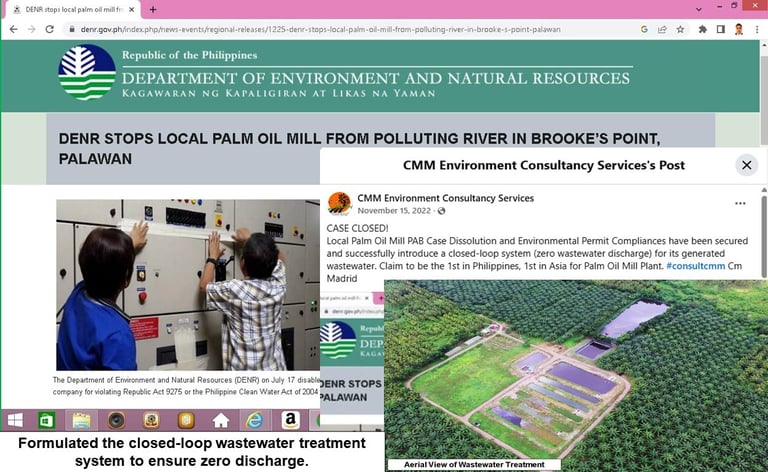Viewport: 768px width, 472px height.
Task: Click the Republic of the Philippines text
Action: [190, 55]
